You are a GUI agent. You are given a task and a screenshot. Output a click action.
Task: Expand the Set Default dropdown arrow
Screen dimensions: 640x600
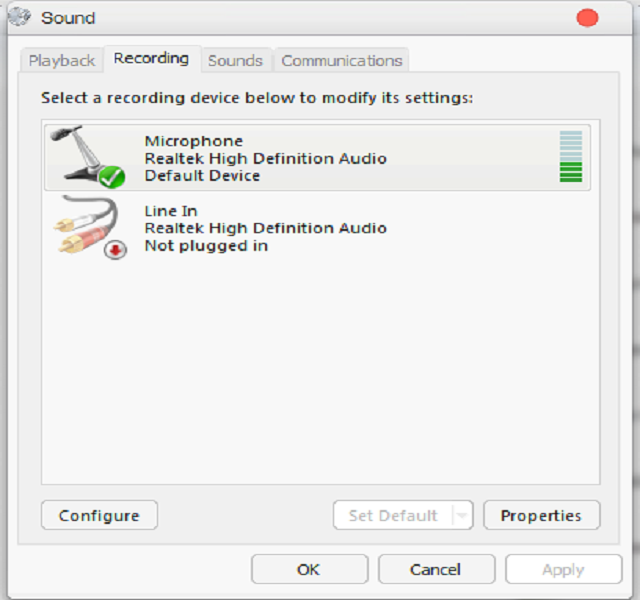click(x=461, y=516)
